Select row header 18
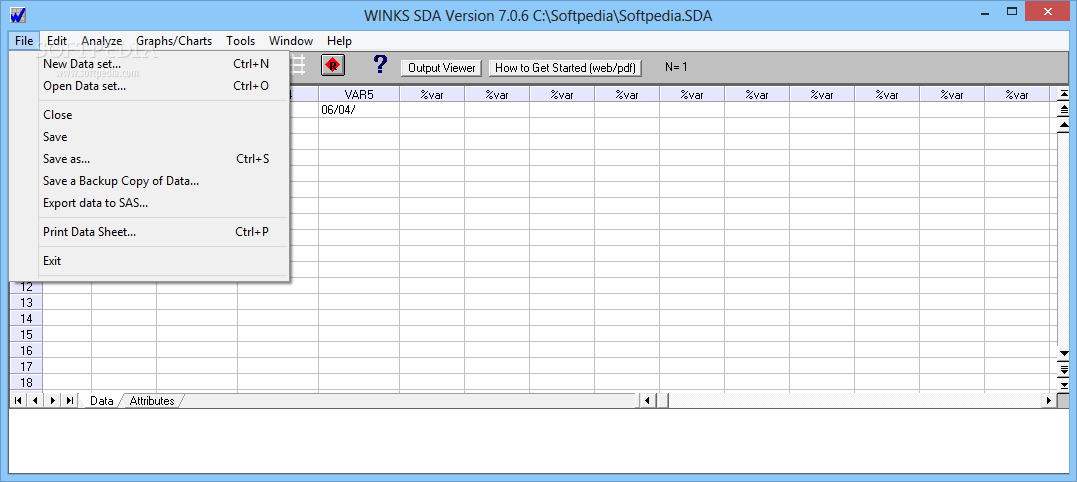Viewport: 1077px width, 482px height. coord(26,382)
